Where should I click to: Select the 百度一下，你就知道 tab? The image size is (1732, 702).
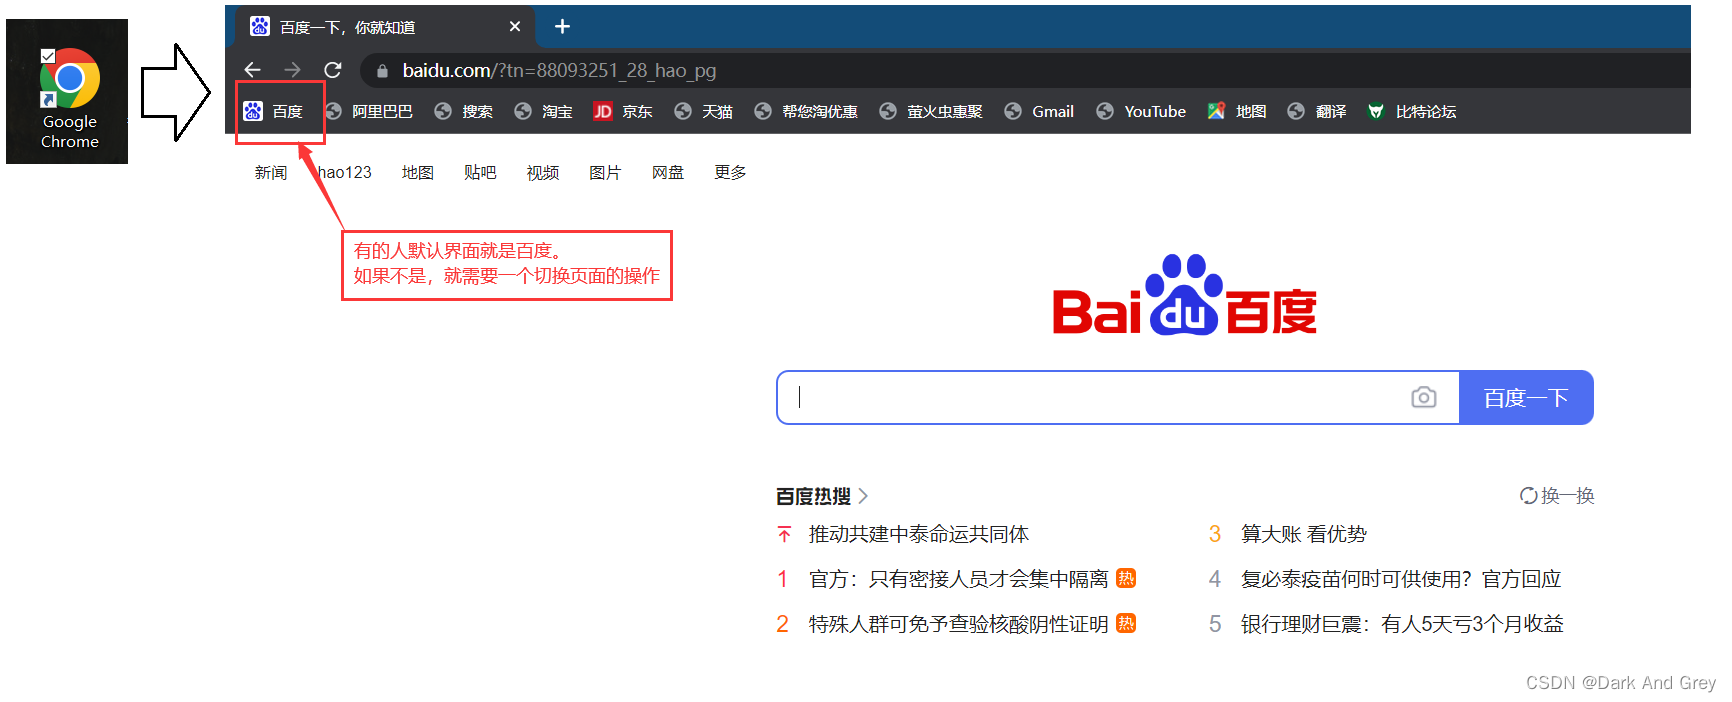[385, 27]
